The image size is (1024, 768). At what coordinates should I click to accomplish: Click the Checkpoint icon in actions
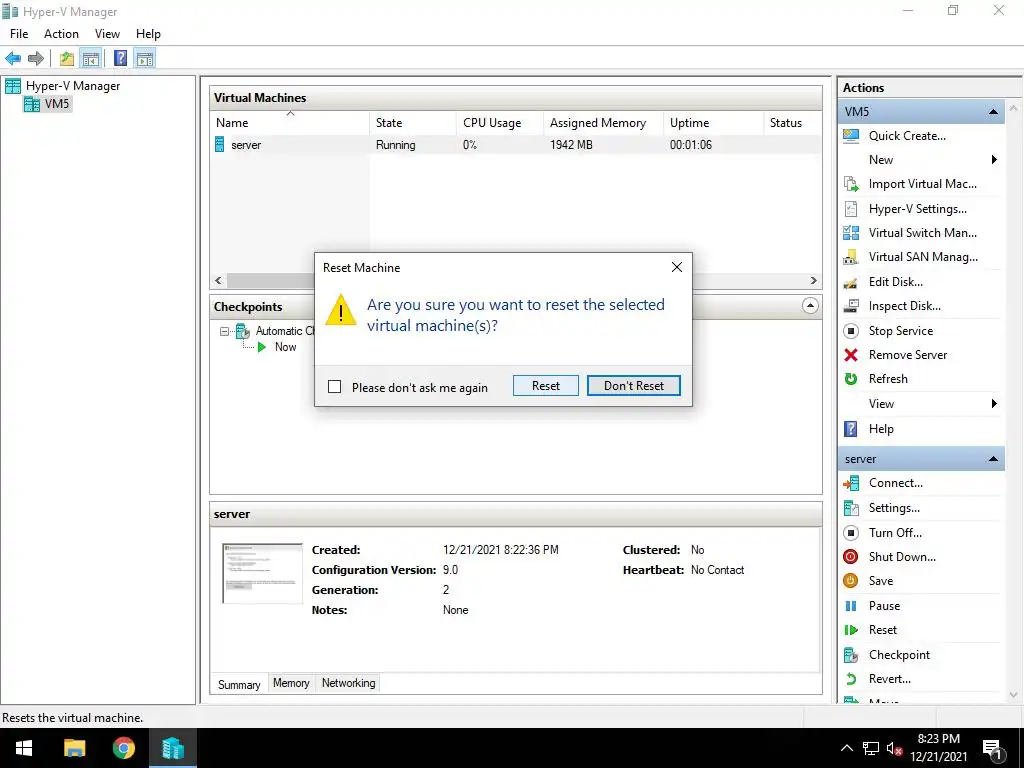pos(851,655)
